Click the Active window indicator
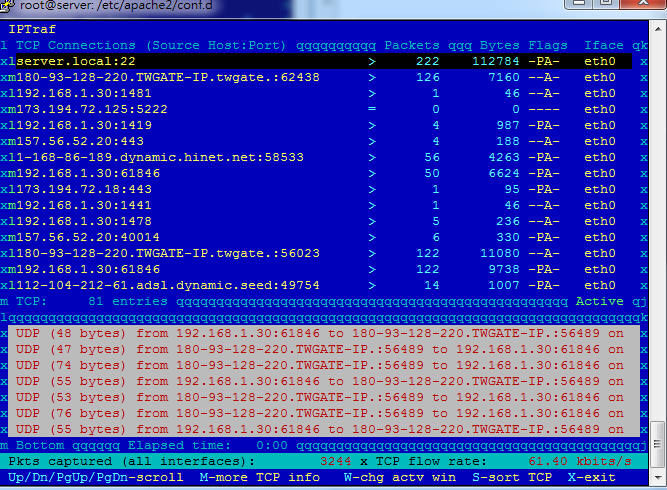 [600, 302]
